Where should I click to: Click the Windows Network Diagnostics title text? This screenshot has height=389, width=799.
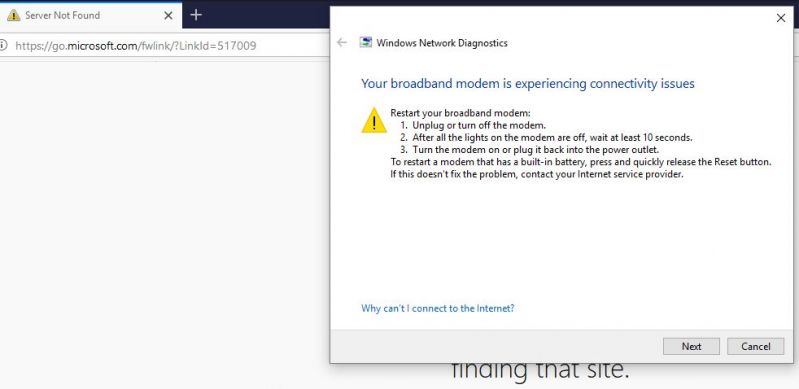tap(442, 43)
